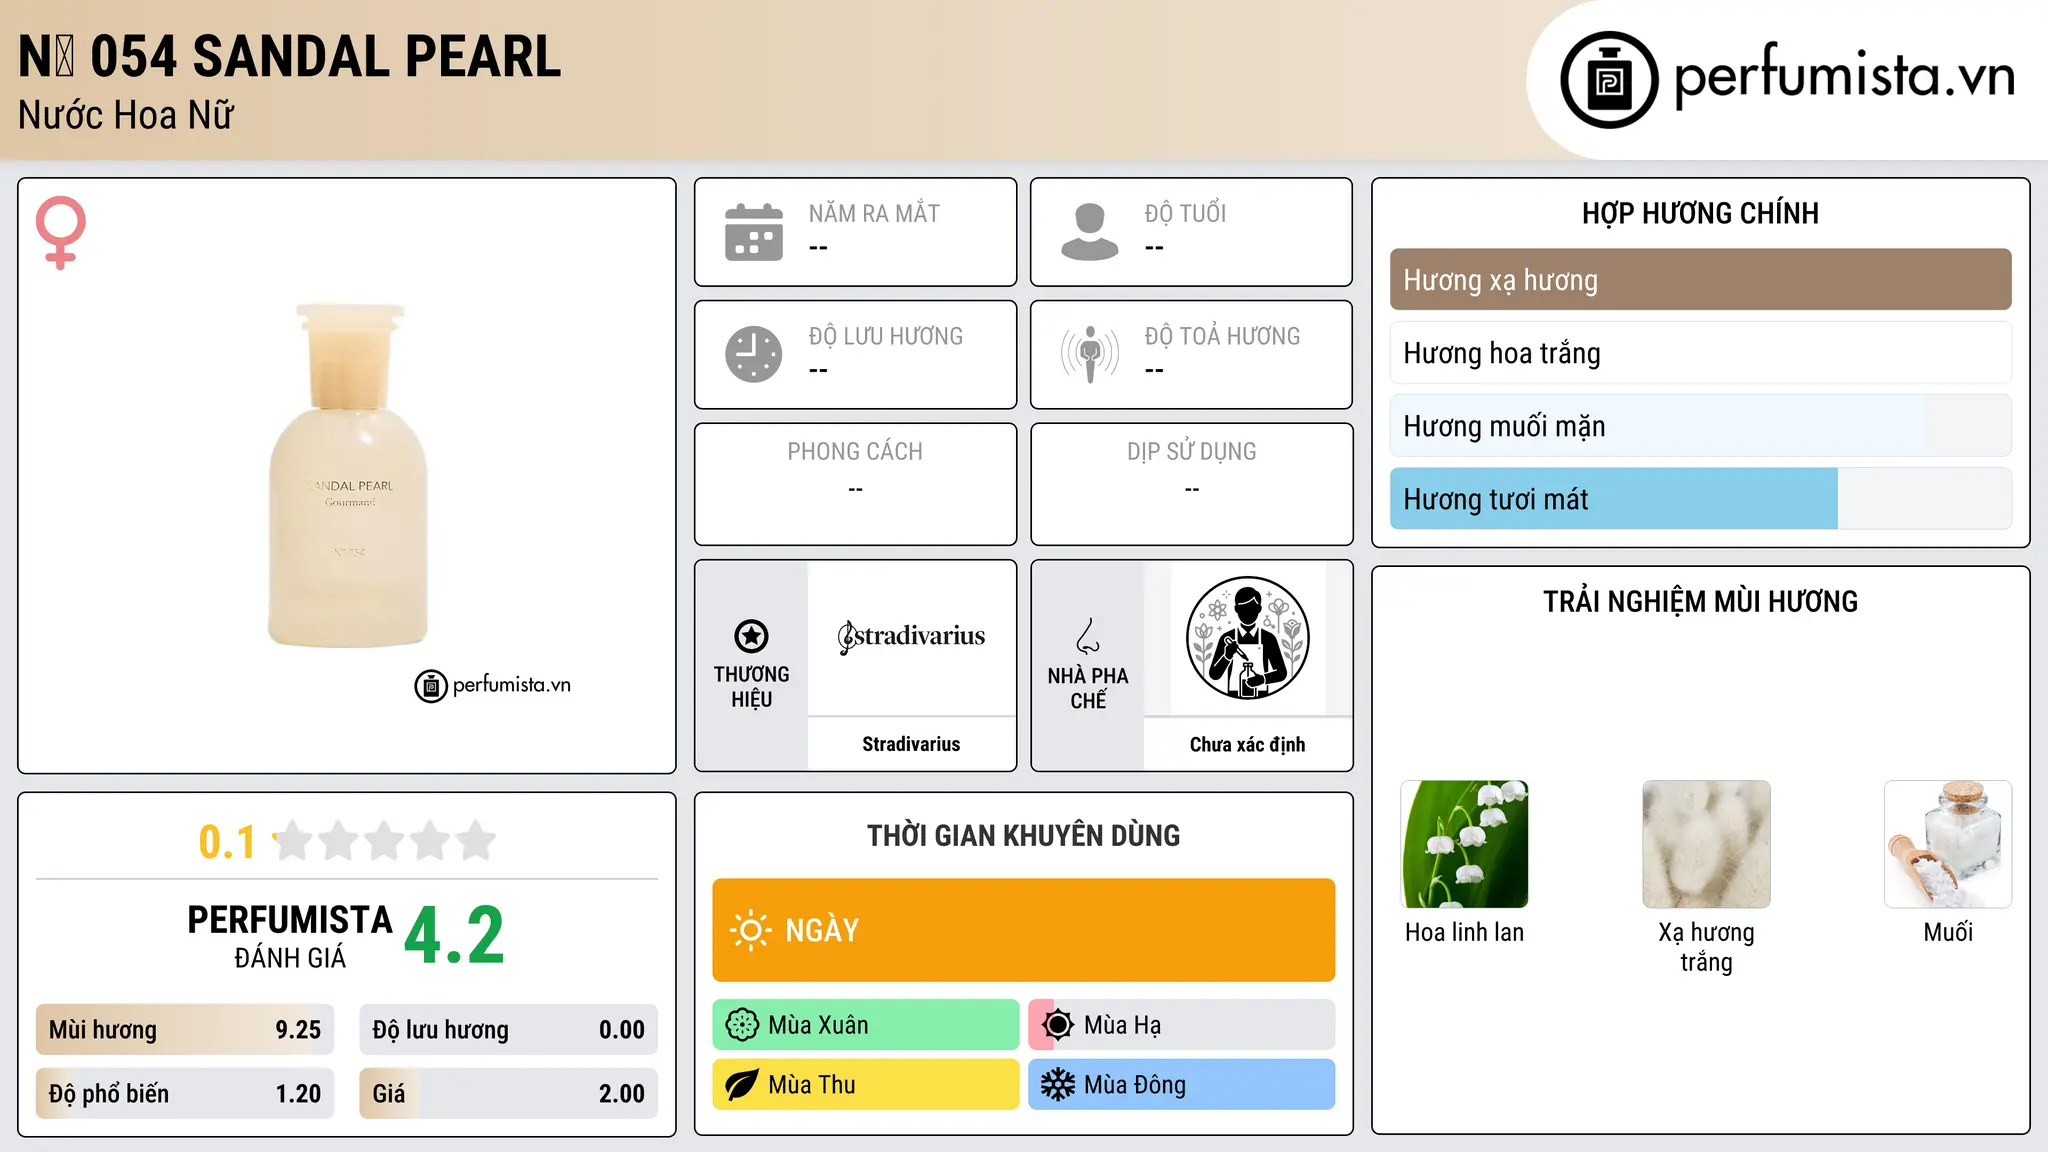Viewport: 2048px width, 1152px height.
Task: Click the clock icon for Độ Lưu Hương
Action: (x=754, y=354)
